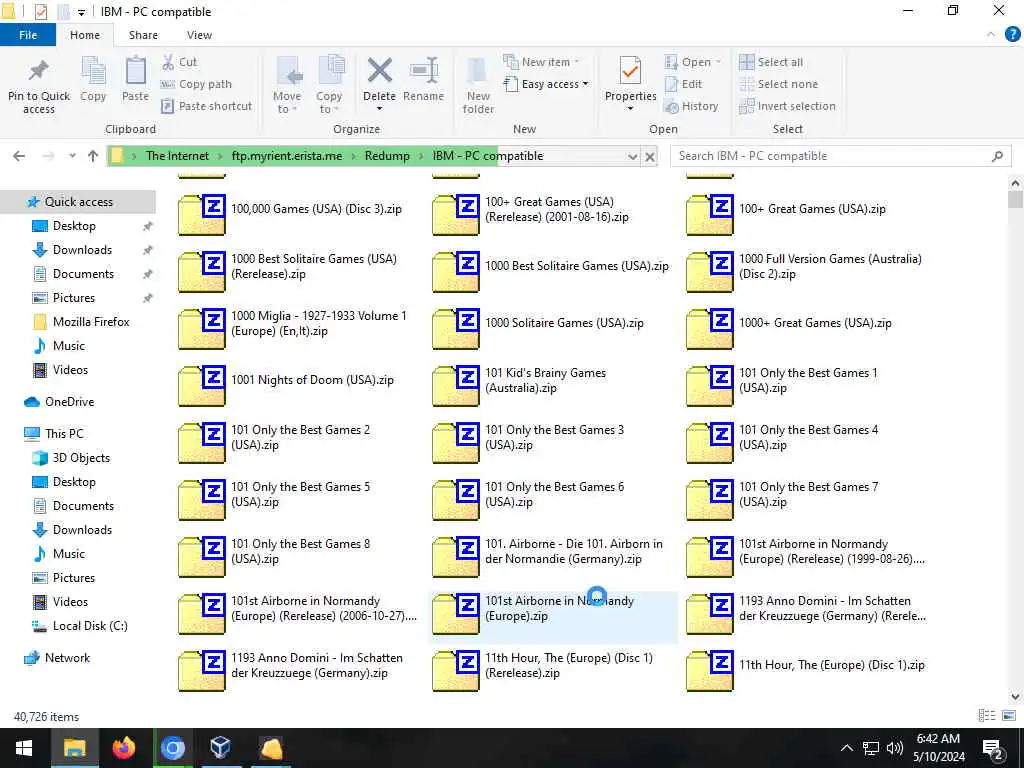Click the Open ribbon command

tap(693, 62)
